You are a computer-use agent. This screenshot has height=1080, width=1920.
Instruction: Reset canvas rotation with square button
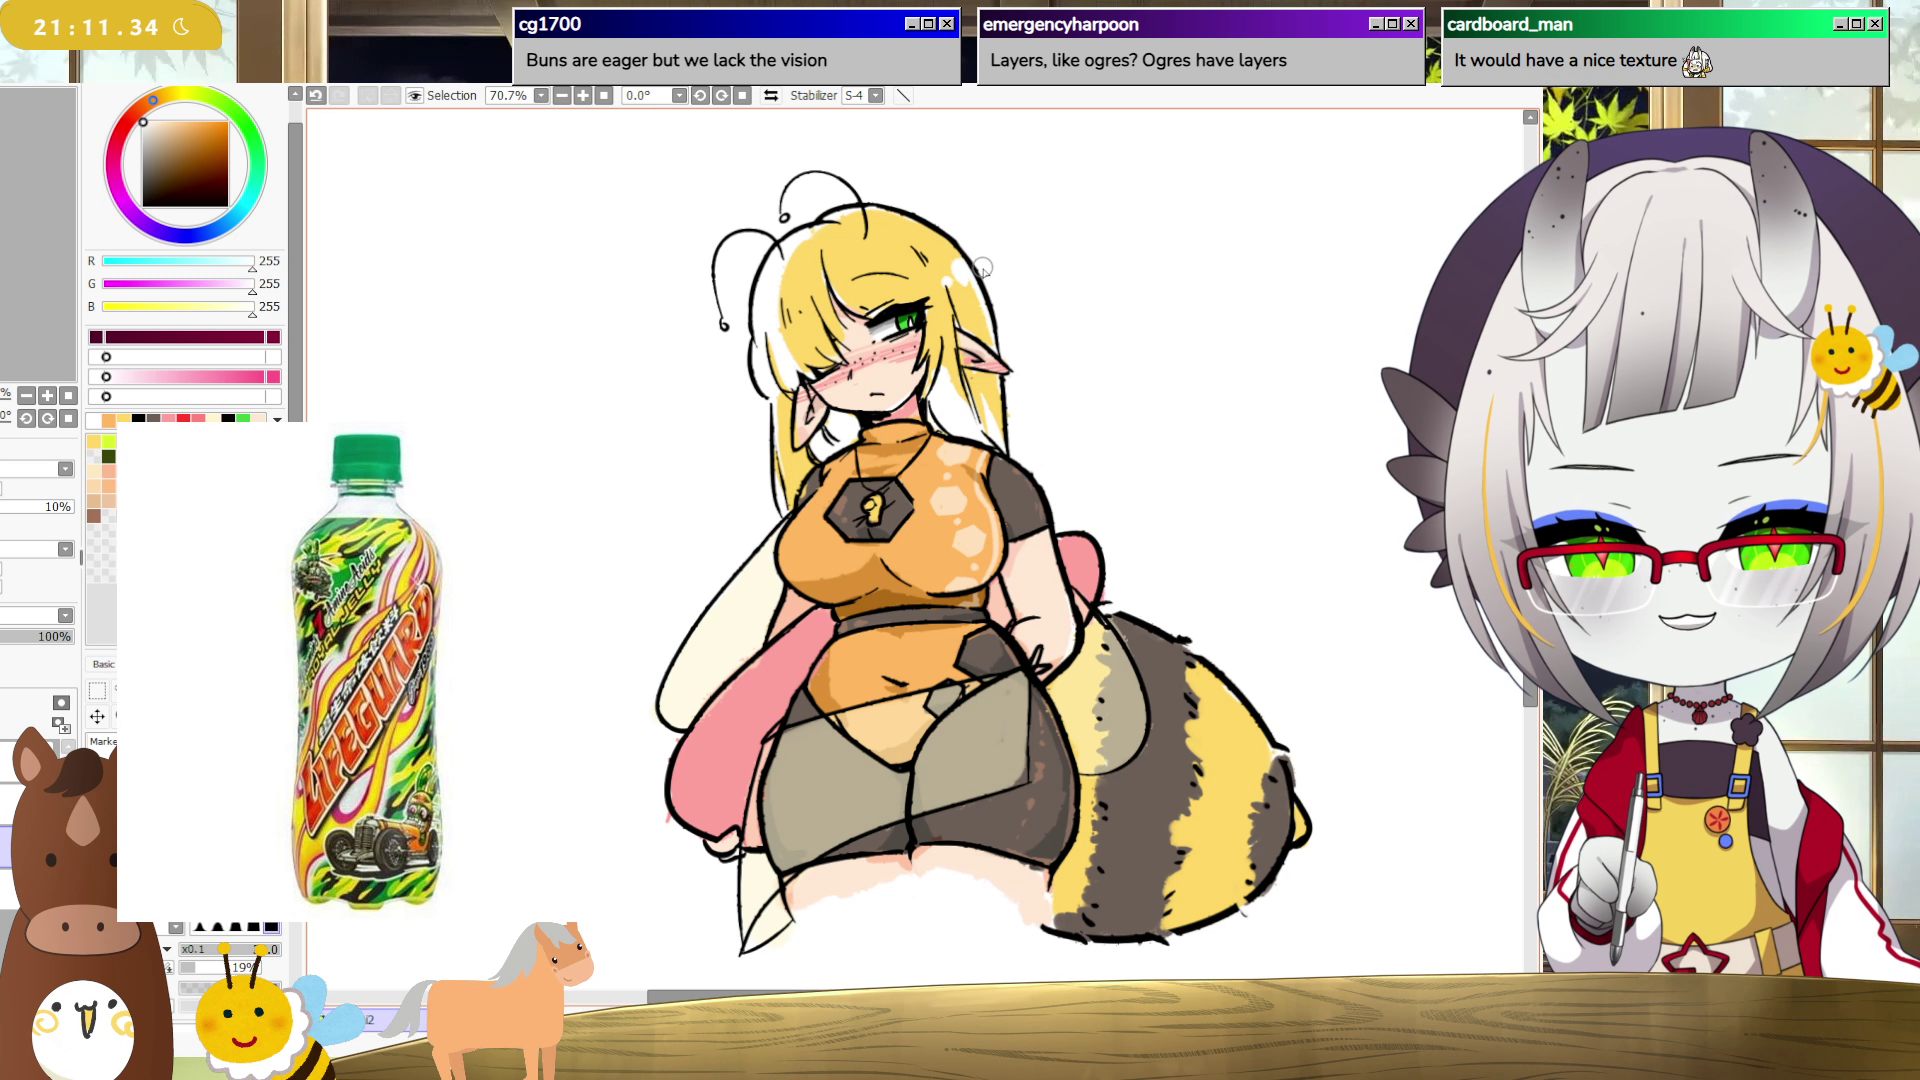pyautogui.click(x=742, y=96)
